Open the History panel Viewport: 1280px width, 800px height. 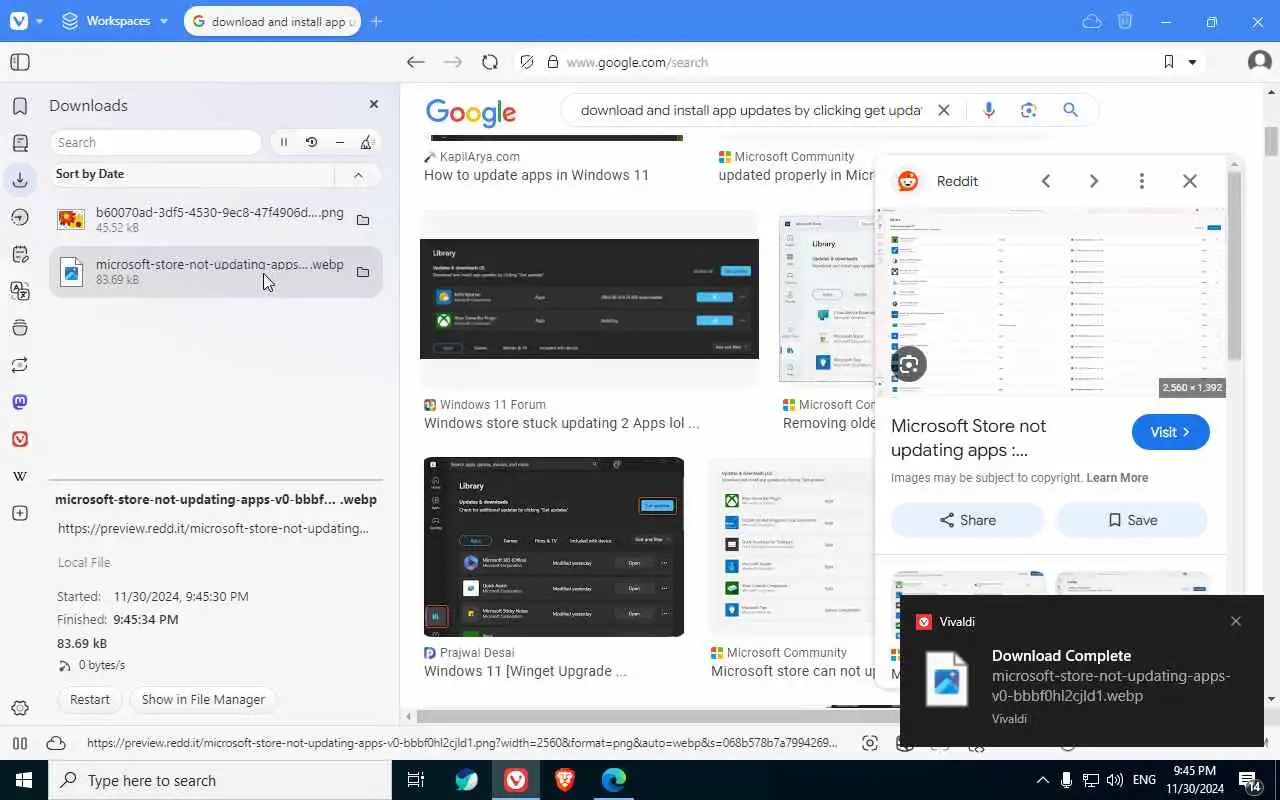click(x=20, y=217)
